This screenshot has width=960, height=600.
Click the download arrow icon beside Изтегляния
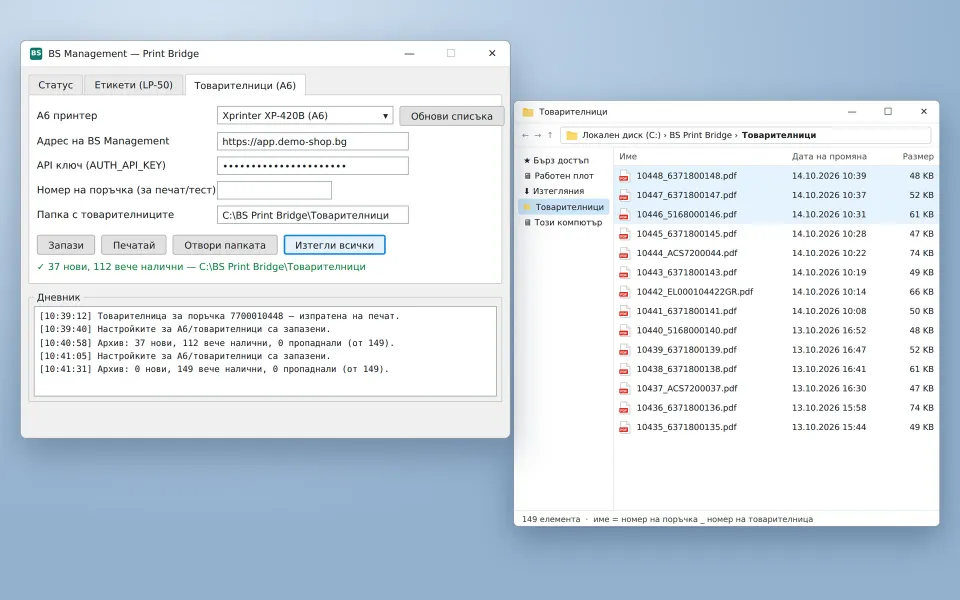click(527, 191)
